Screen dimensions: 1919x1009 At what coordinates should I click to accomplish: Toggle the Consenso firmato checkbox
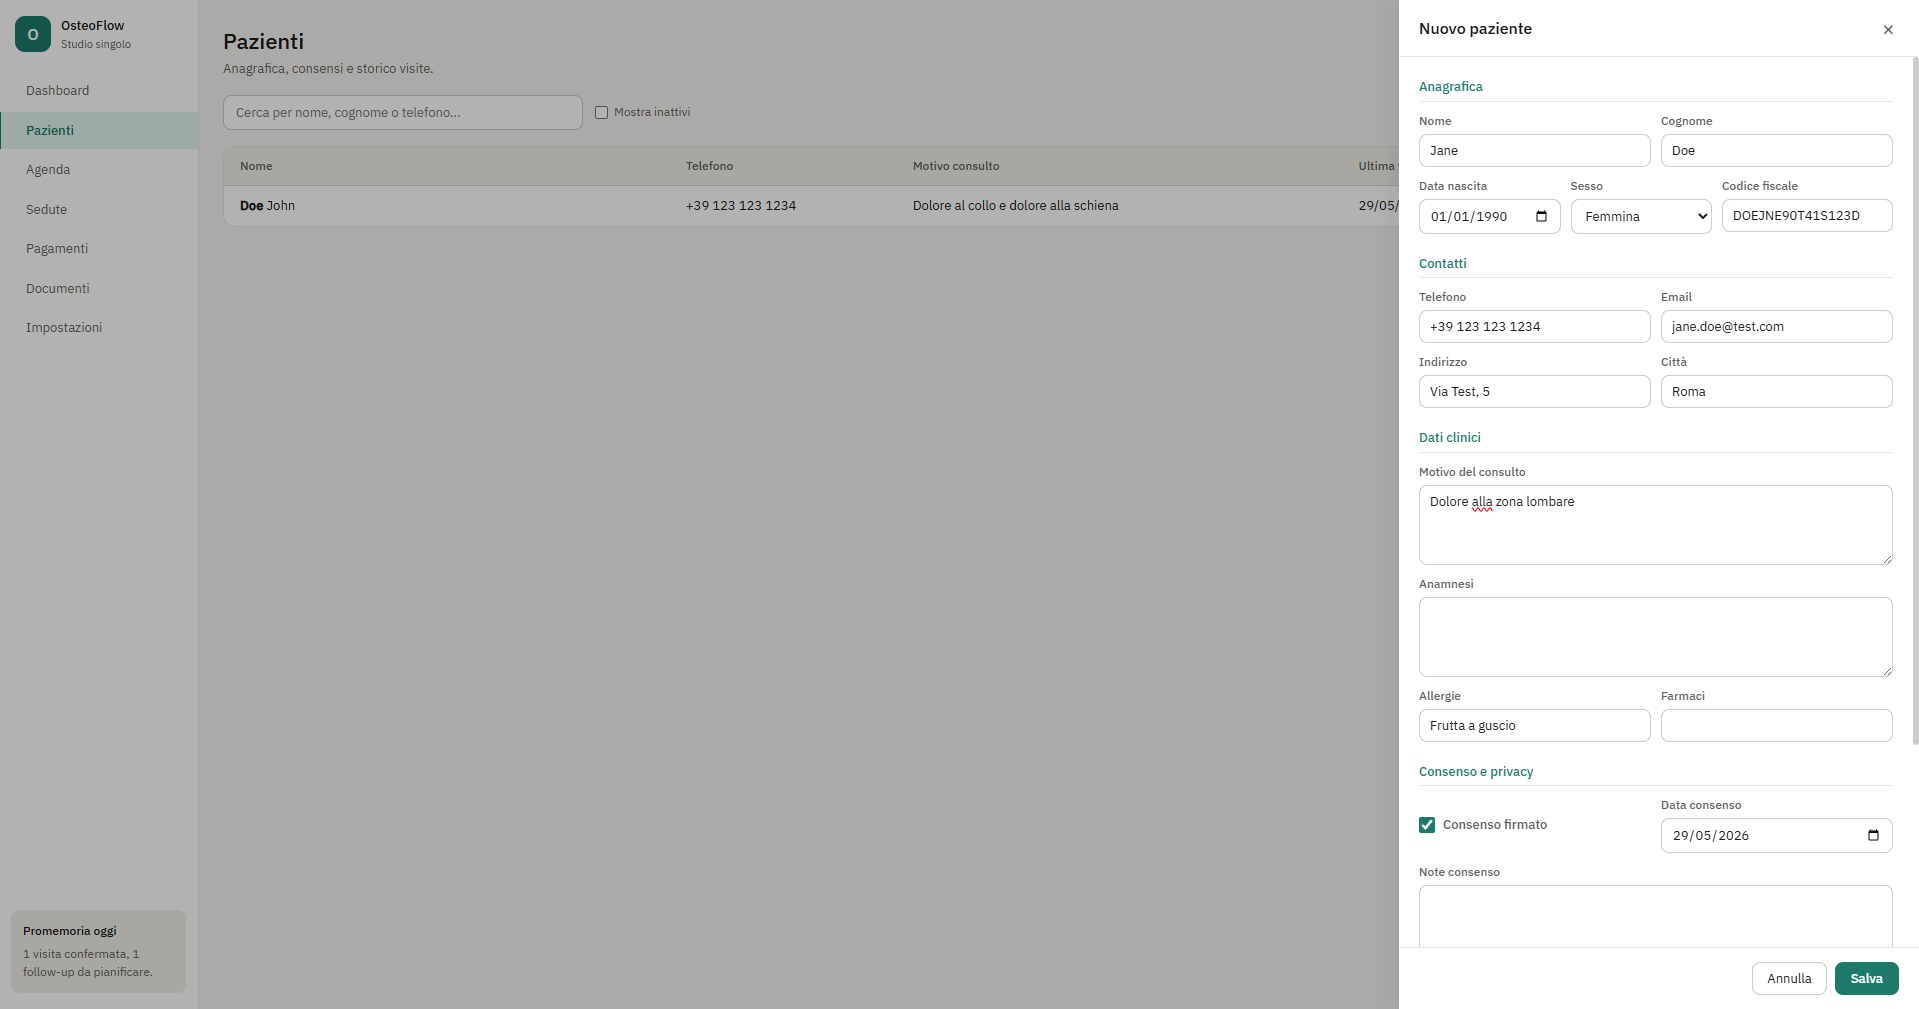pyautogui.click(x=1427, y=825)
